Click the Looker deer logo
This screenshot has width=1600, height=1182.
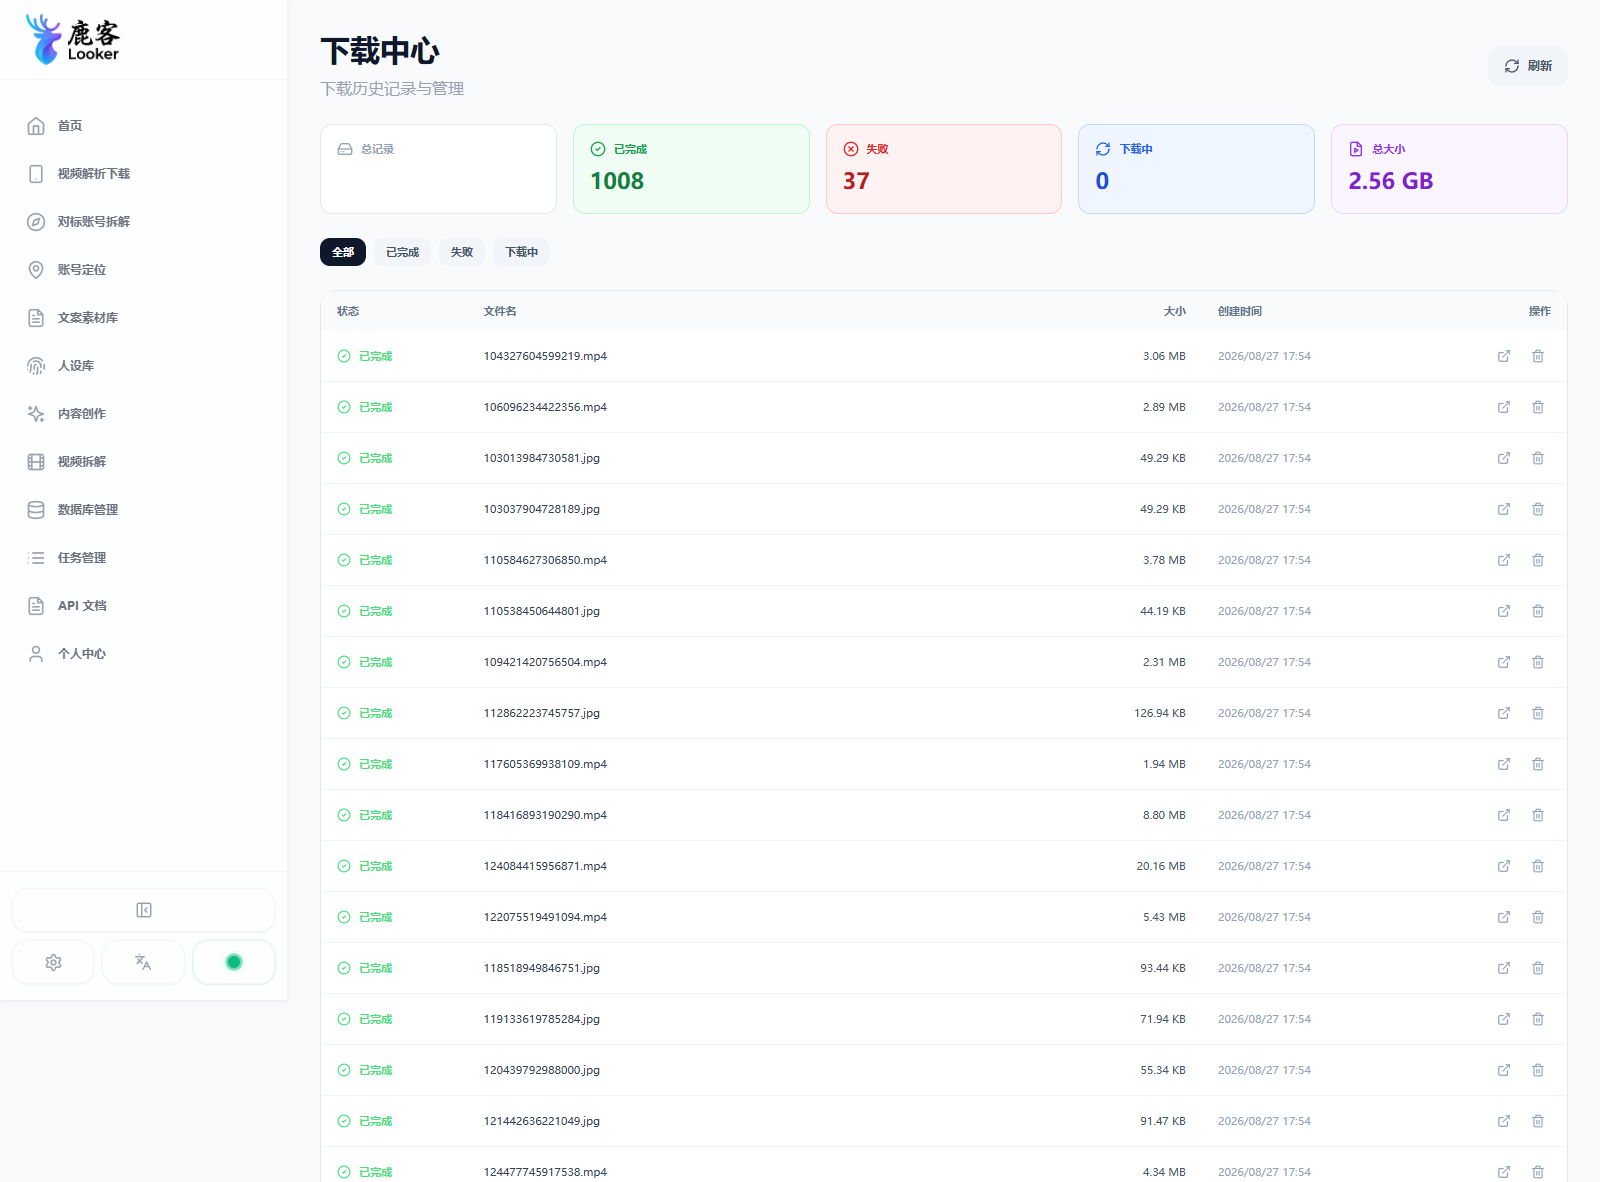pyautogui.click(x=72, y=40)
